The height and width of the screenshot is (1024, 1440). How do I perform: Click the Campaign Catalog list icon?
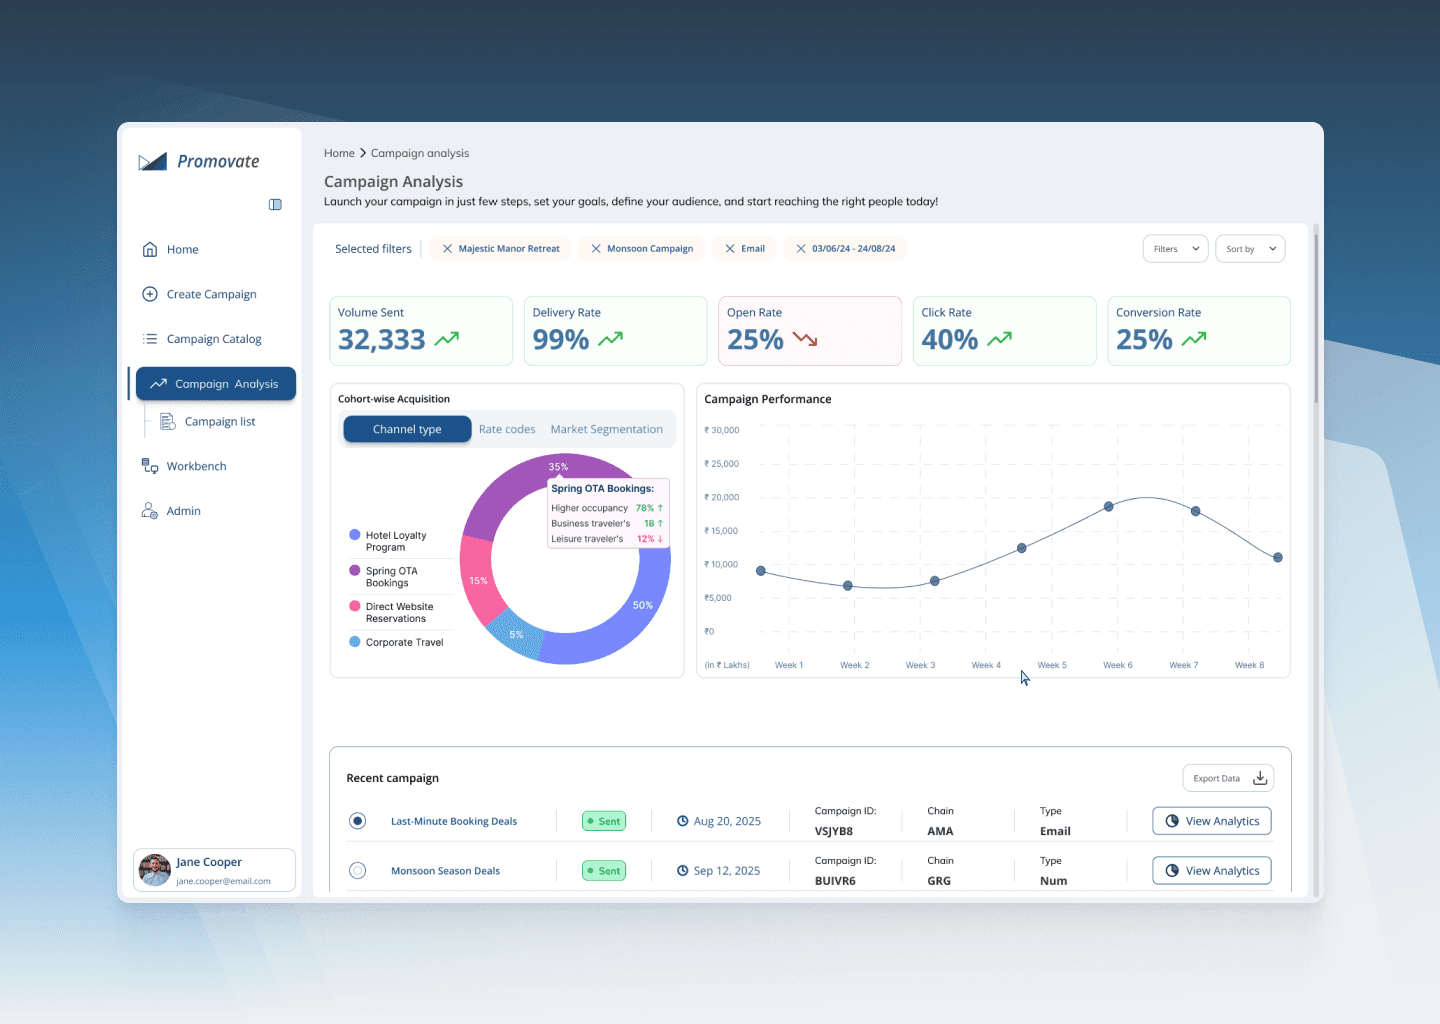tap(150, 339)
